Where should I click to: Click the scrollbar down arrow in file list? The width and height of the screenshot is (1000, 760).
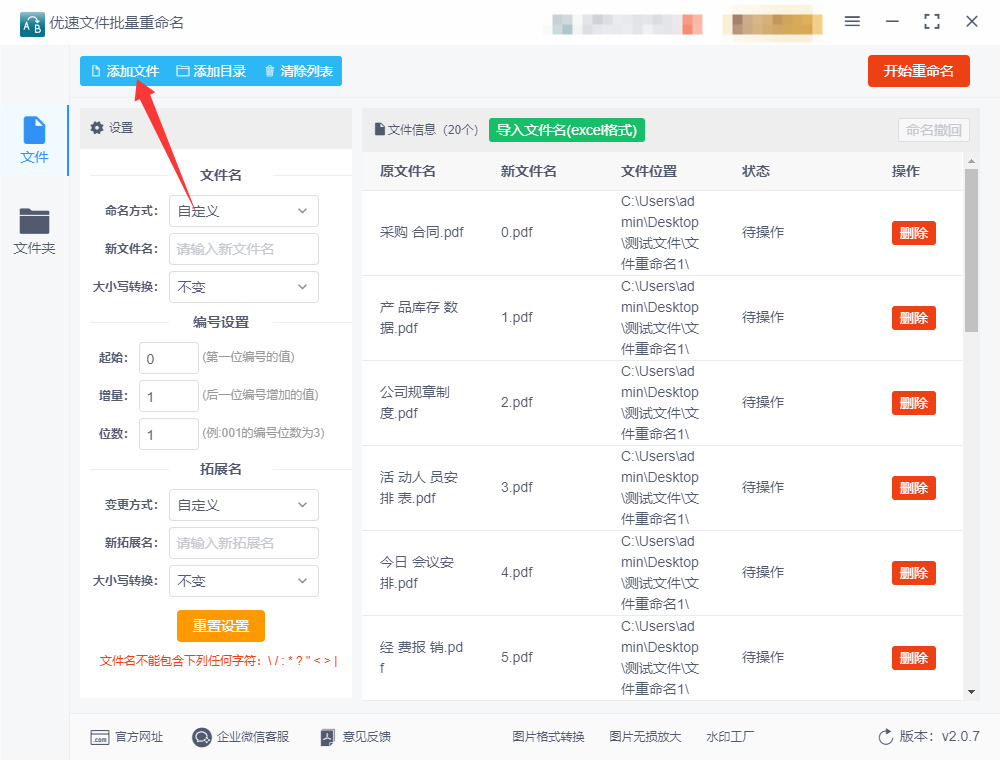pos(971,692)
